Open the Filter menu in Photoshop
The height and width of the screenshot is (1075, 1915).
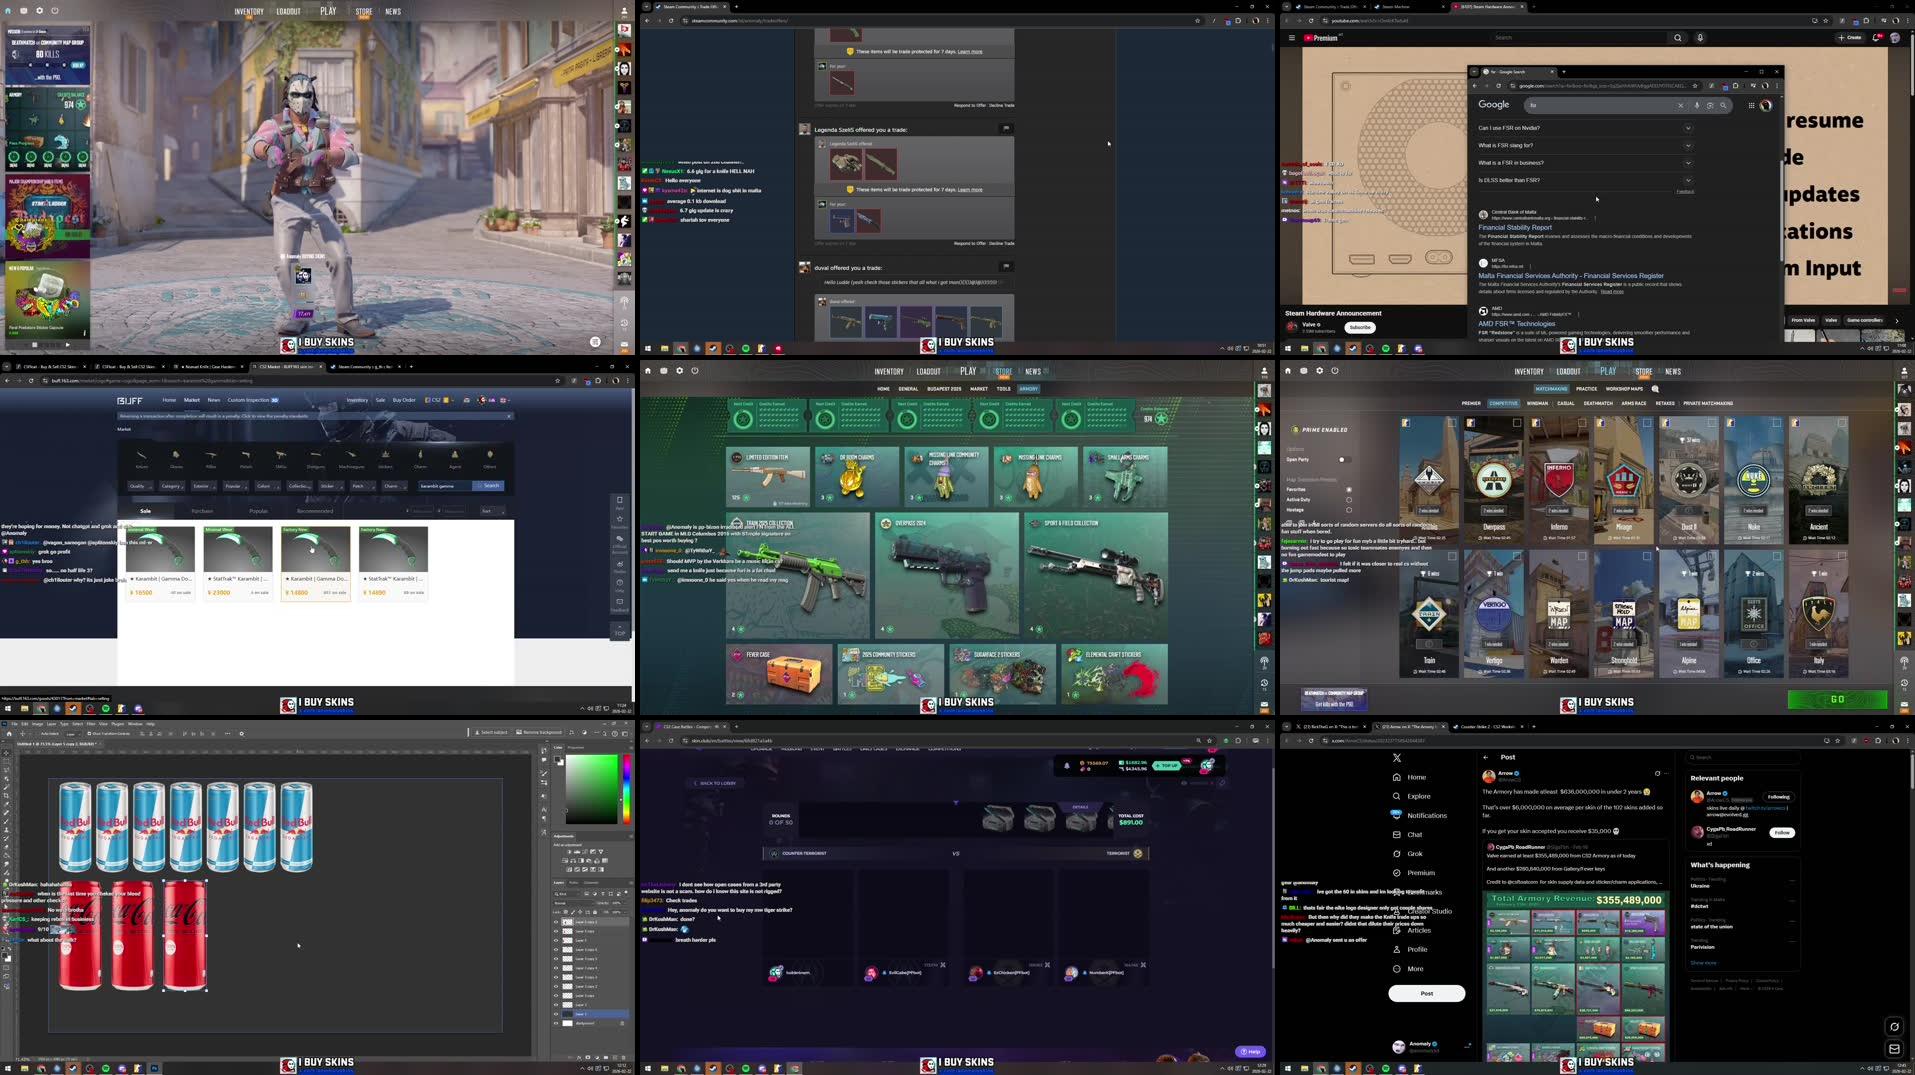91,724
